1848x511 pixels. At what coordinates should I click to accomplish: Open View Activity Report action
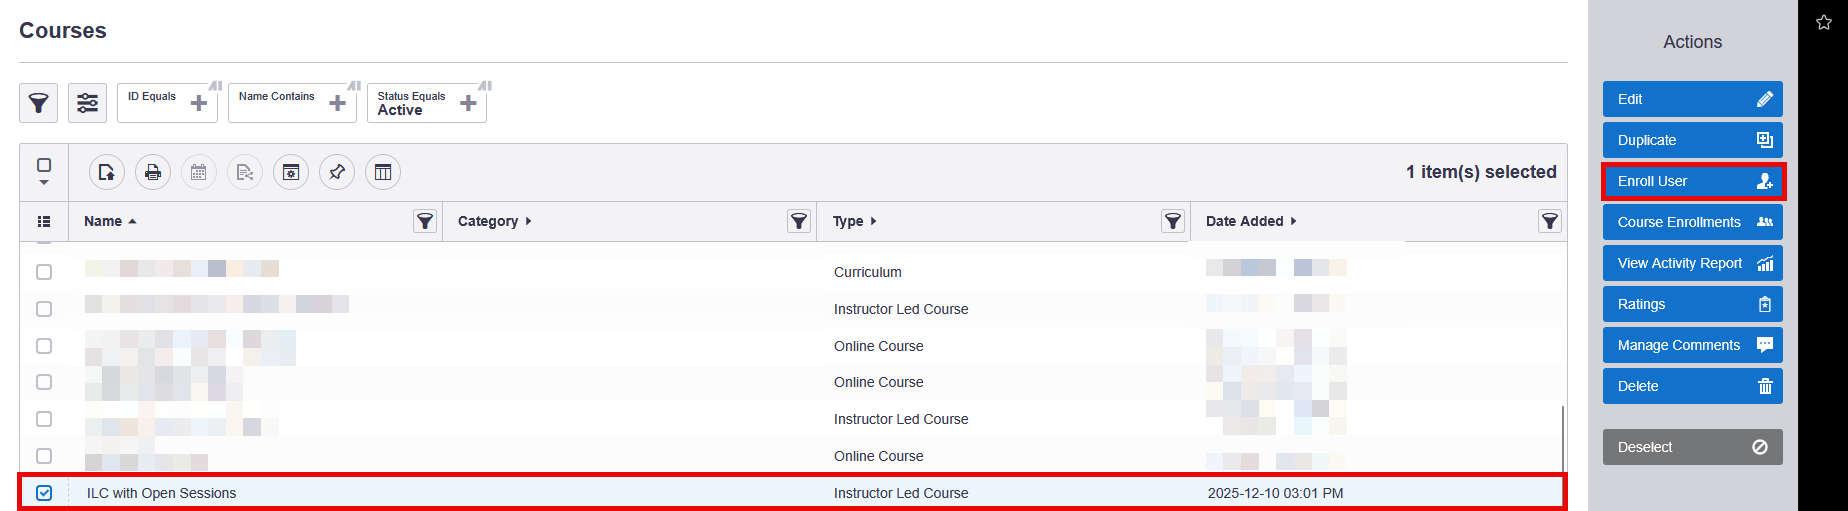click(x=1692, y=263)
